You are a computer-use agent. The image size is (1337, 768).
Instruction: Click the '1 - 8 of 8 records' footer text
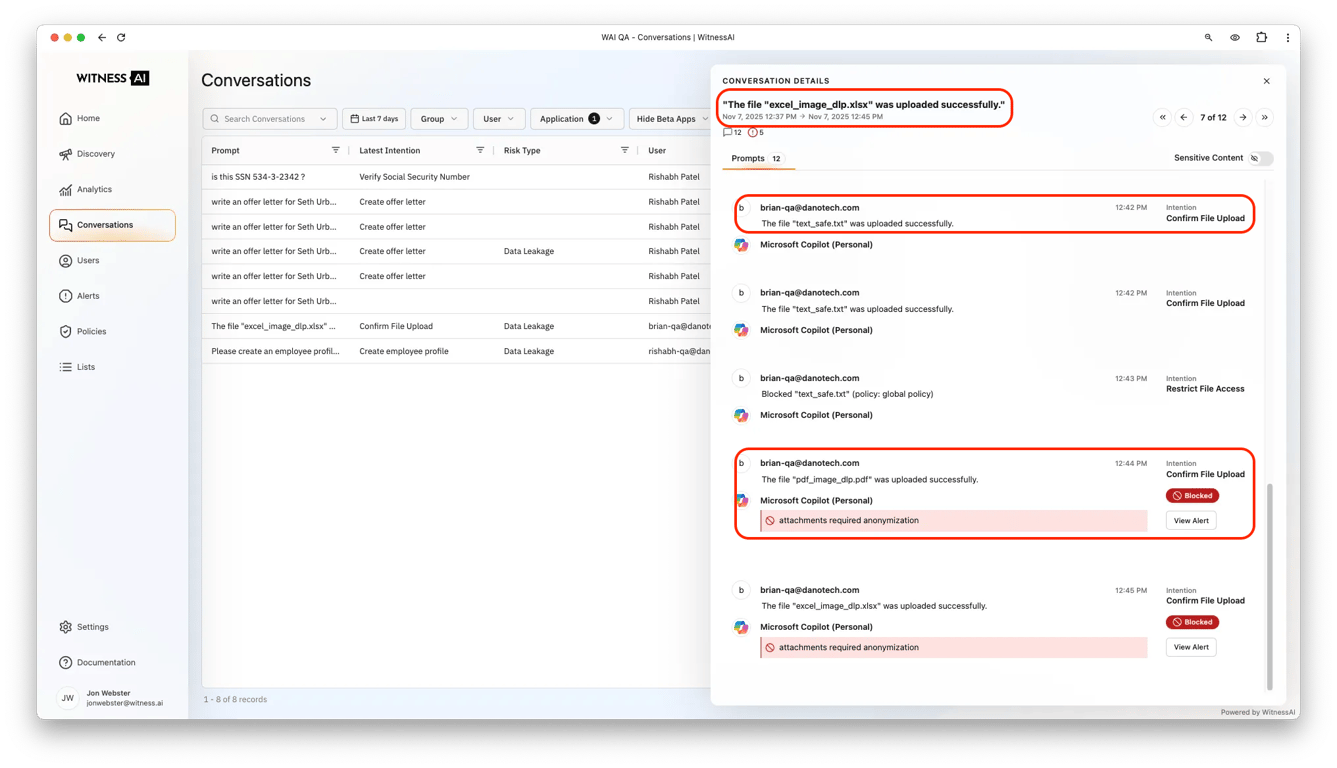[235, 700]
